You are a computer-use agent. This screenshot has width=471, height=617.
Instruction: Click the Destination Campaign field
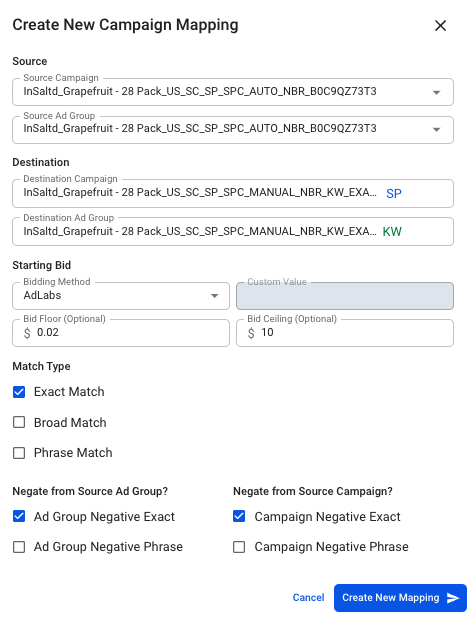[x=233, y=193]
